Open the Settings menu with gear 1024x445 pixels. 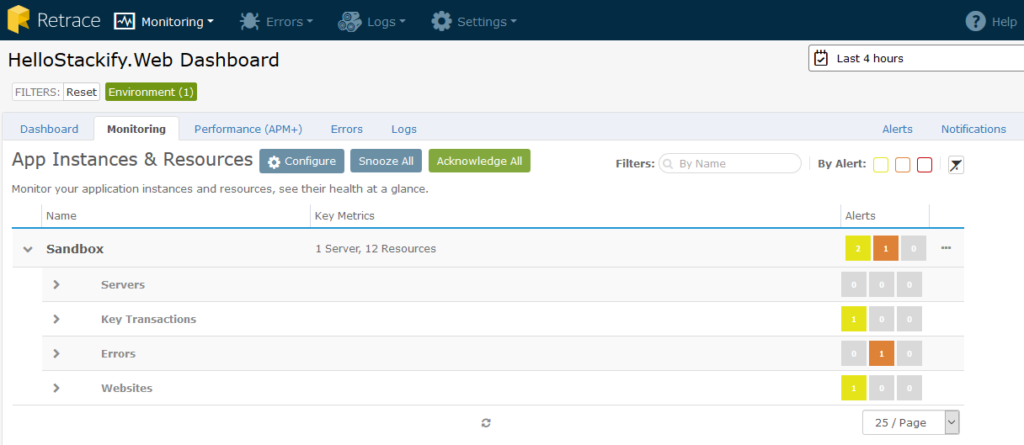(474, 22)
